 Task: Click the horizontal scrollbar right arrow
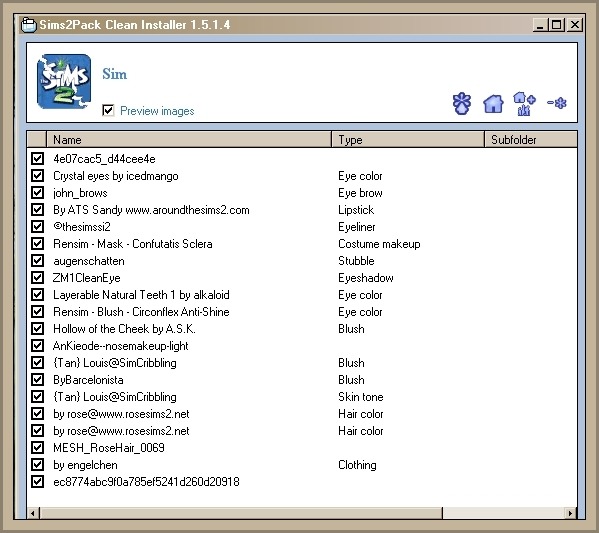point(570,513)
